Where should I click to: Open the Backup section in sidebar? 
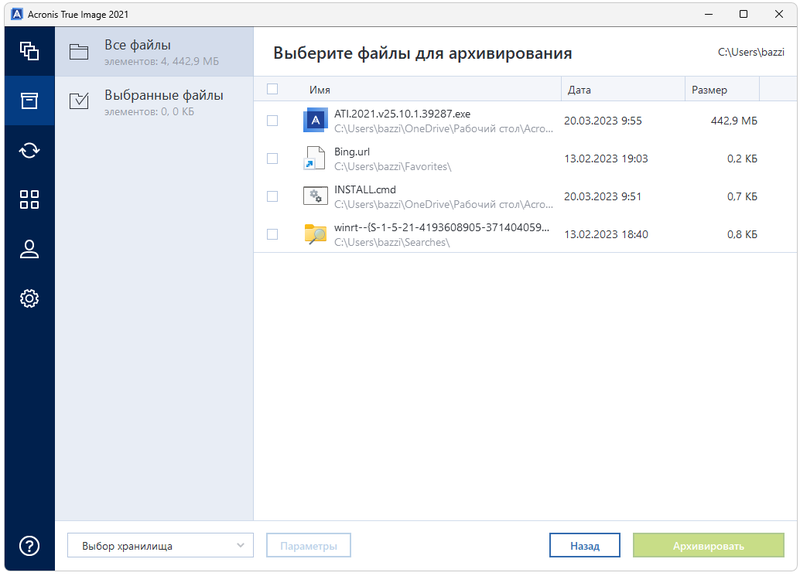tap(29, 51)
